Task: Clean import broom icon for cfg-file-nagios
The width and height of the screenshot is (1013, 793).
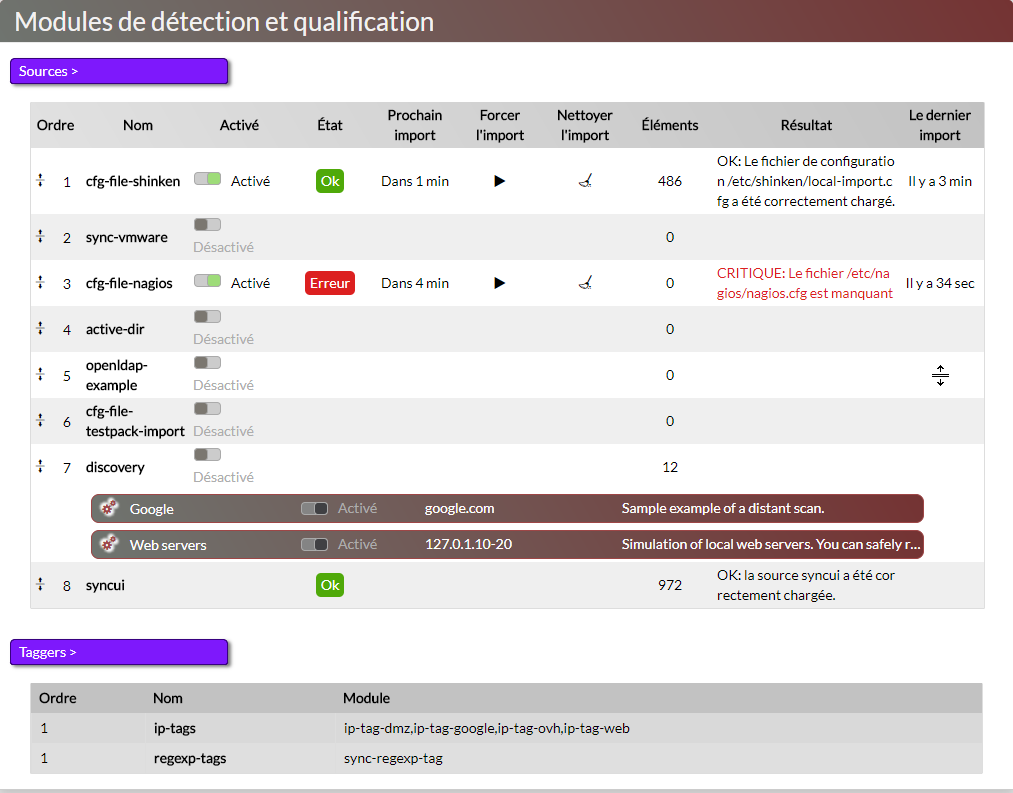Action: click(x=585, y=283)
